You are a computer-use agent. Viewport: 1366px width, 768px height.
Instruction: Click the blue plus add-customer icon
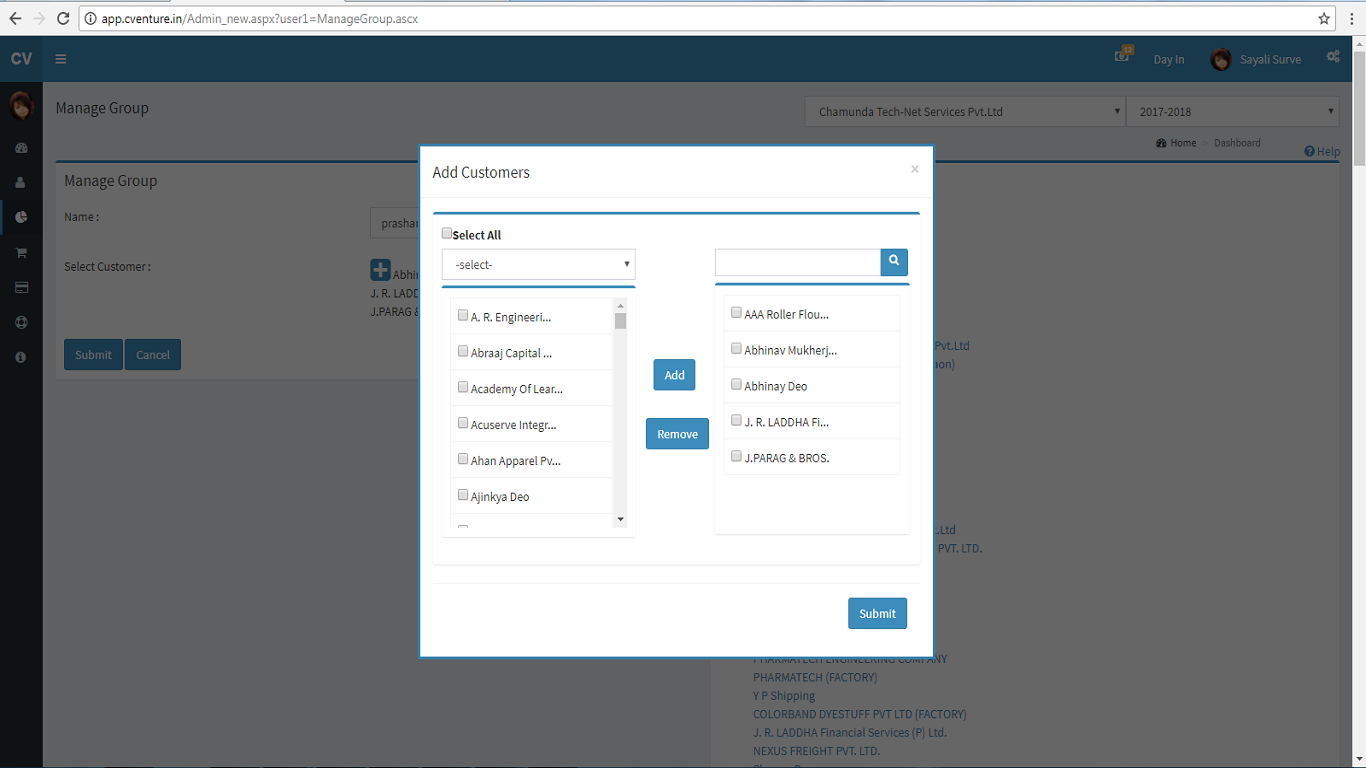380,270
